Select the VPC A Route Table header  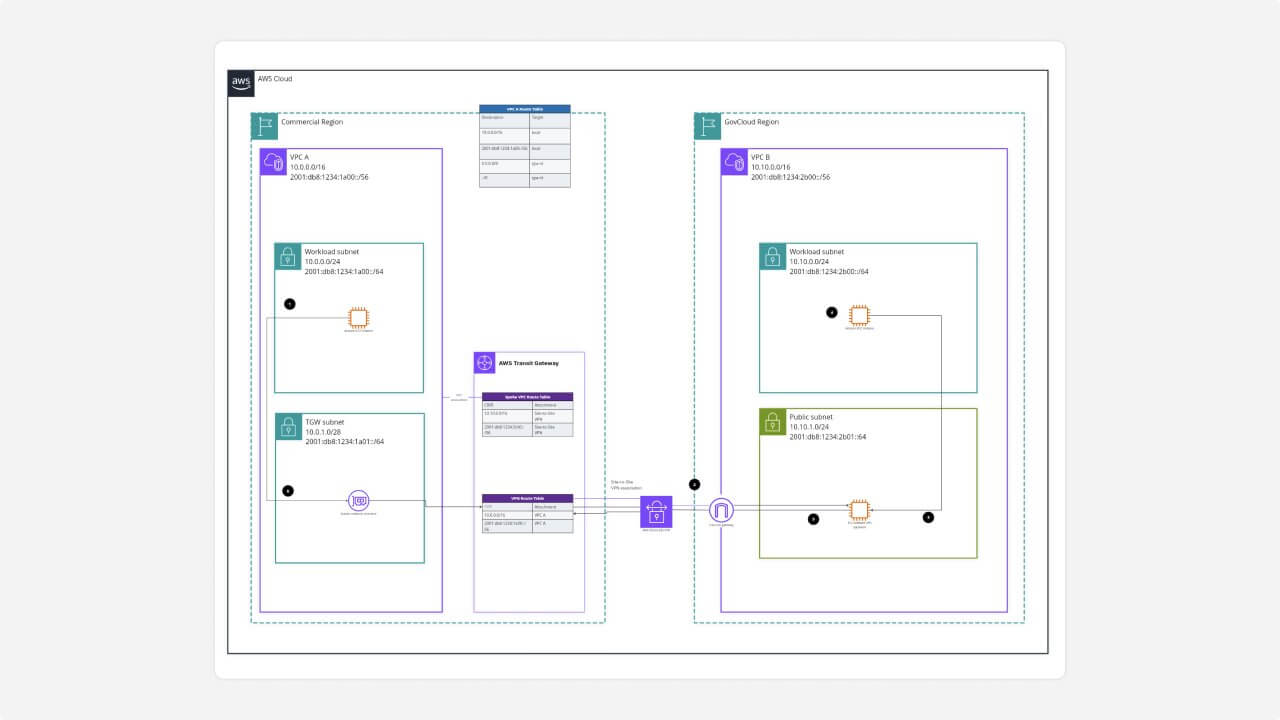[x=525, y=108]
